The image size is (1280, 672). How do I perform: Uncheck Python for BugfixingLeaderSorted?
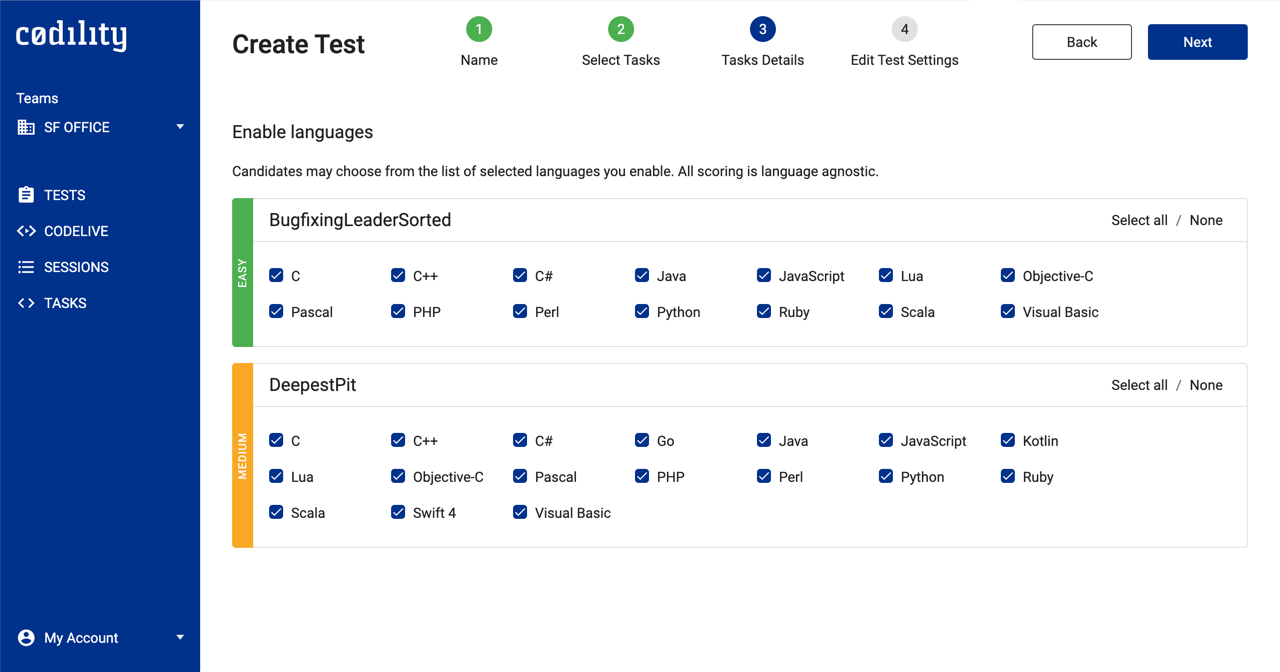642,312
